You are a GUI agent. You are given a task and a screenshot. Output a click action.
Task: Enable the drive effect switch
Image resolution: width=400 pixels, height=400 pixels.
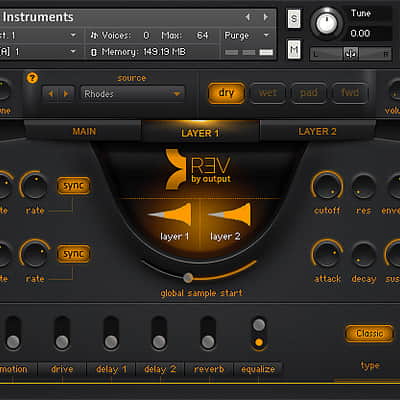click(x=62, y=333)
